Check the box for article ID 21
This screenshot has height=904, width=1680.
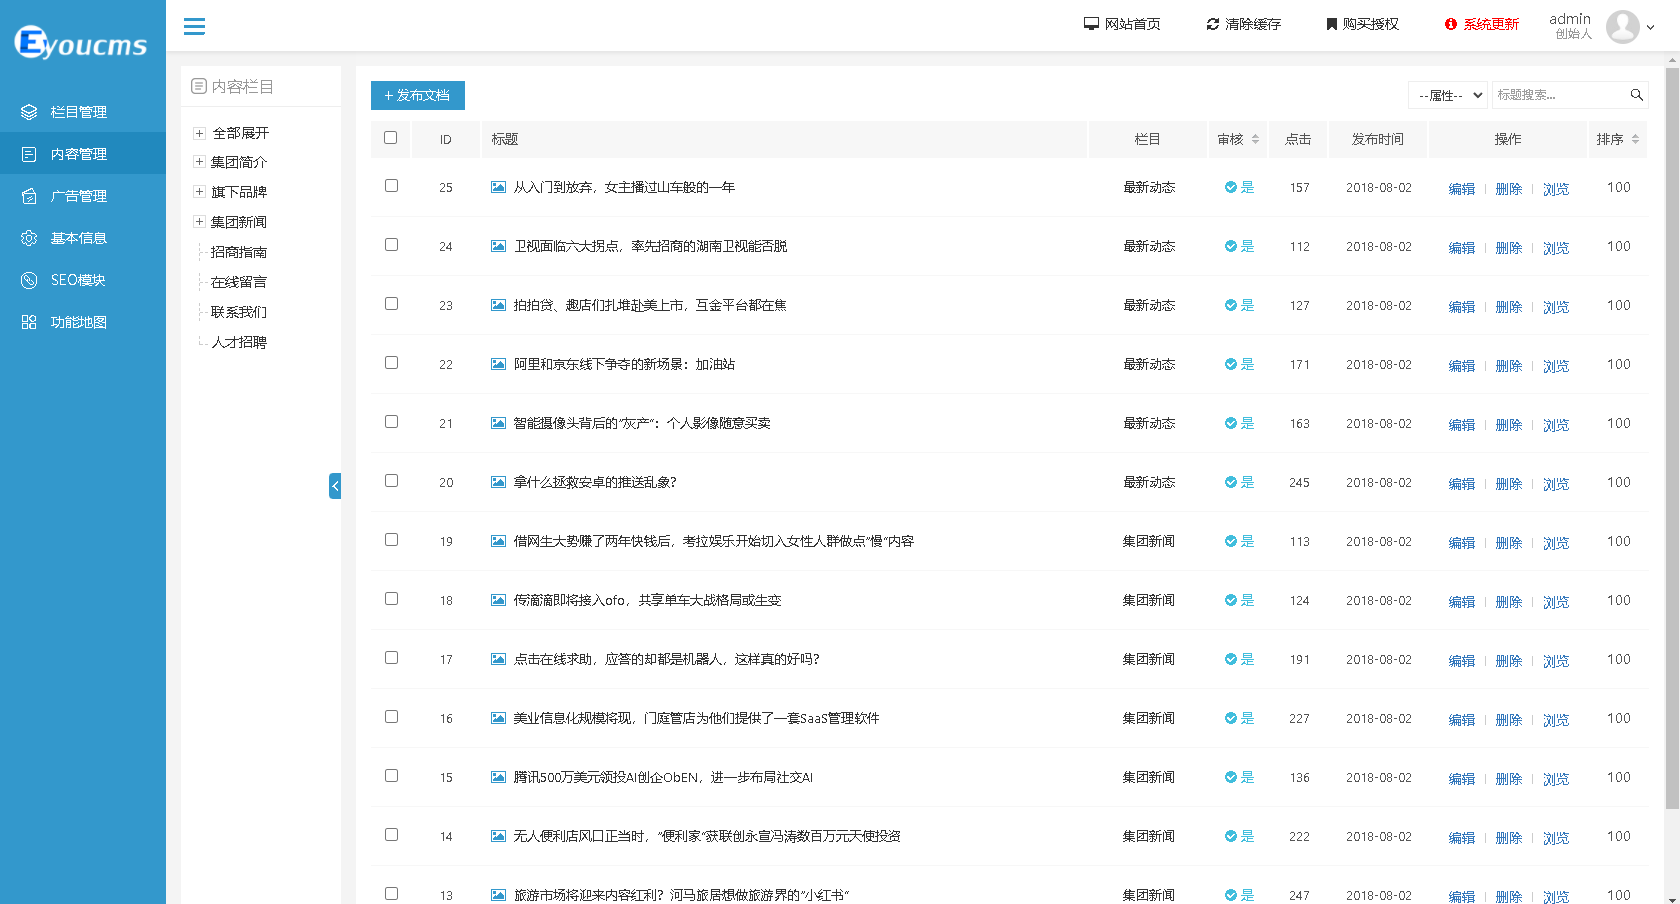click(391, 422)
